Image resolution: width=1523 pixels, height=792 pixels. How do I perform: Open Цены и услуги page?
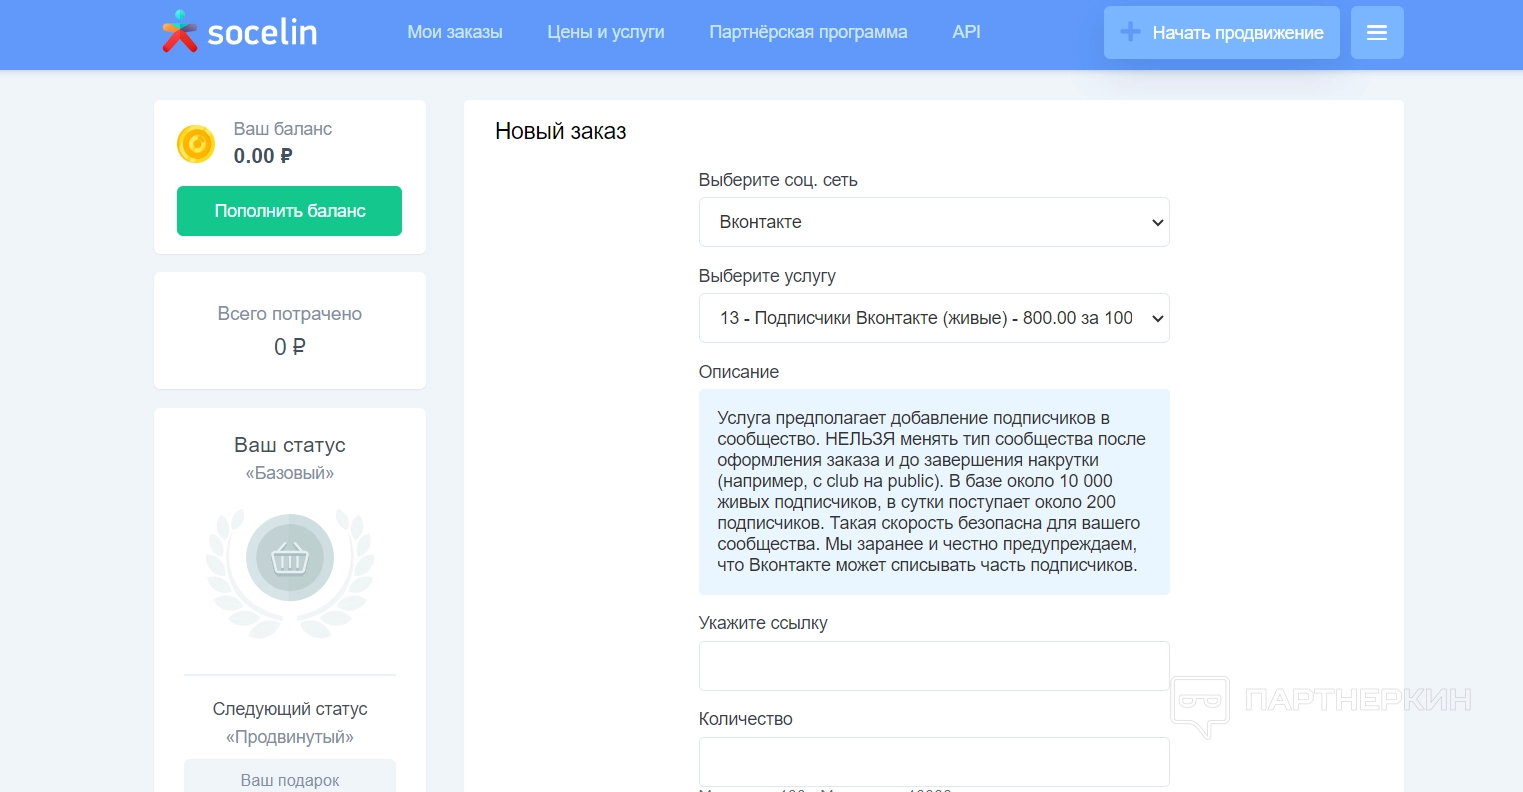click(x=606, y=32)
